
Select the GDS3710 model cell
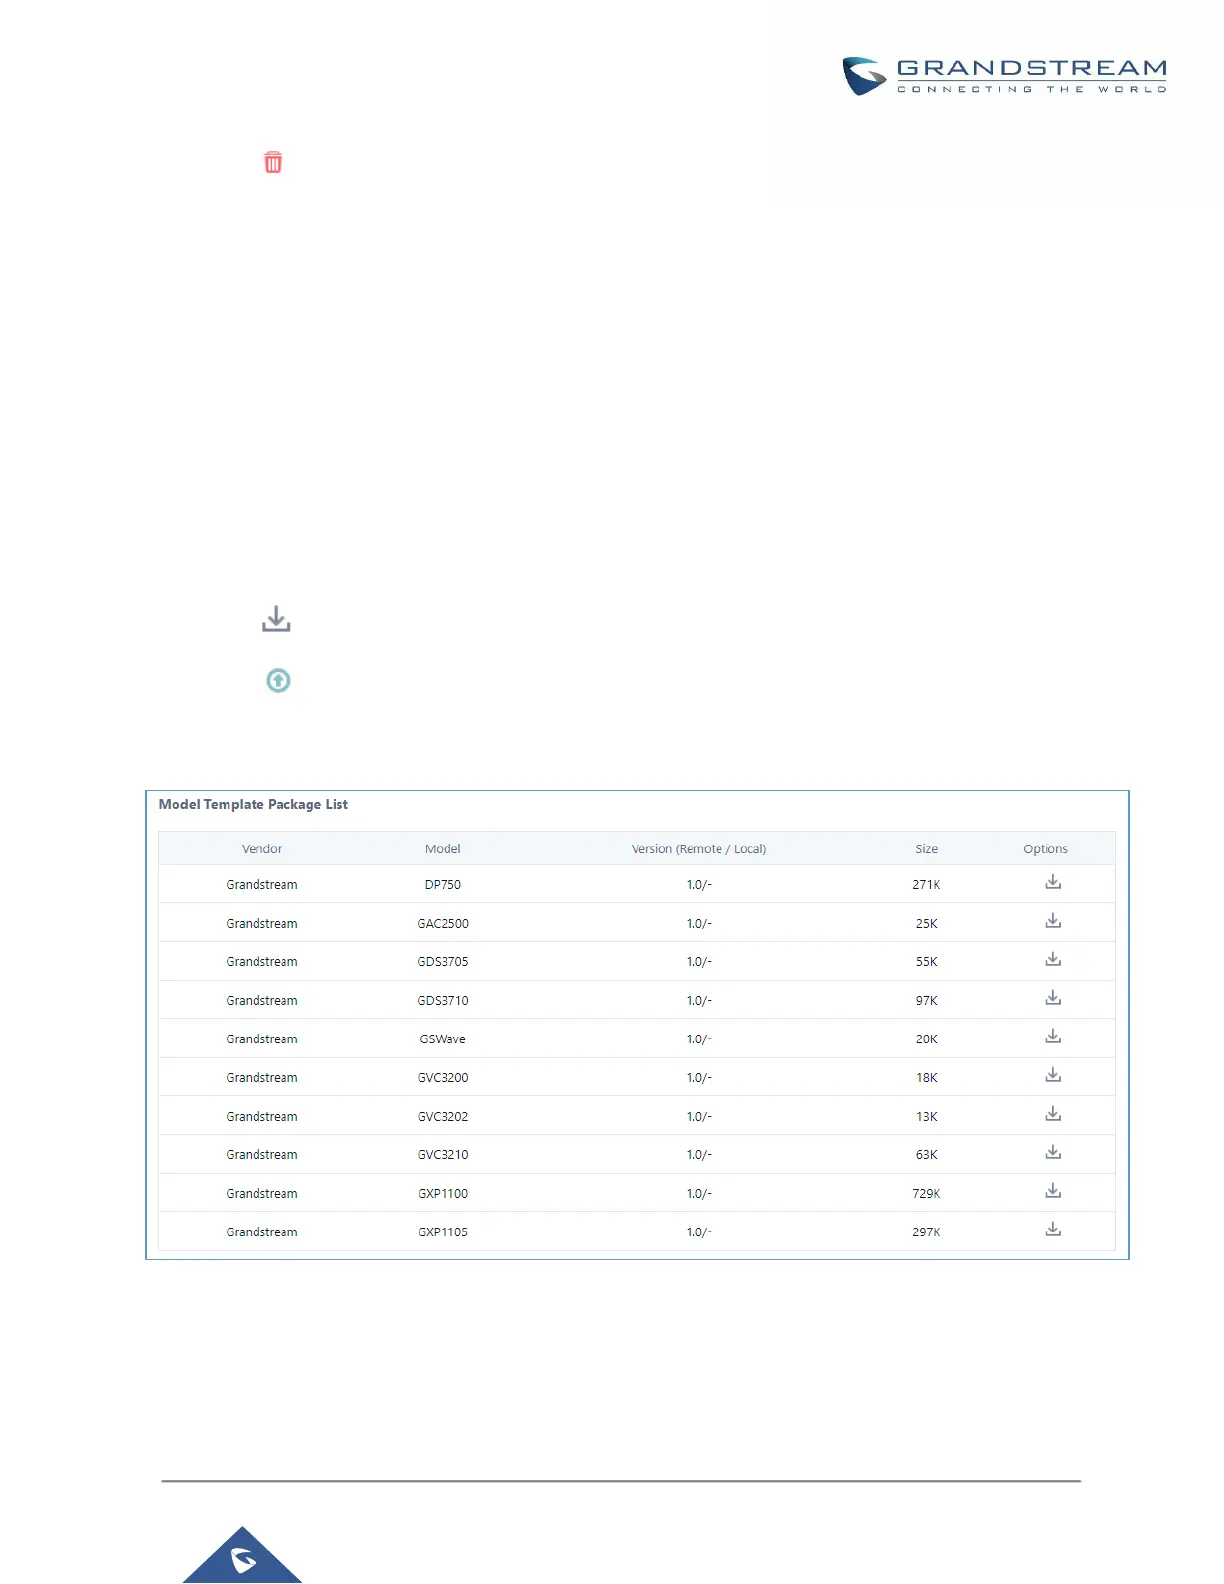pyautogui.click(x=443, y=1001)
